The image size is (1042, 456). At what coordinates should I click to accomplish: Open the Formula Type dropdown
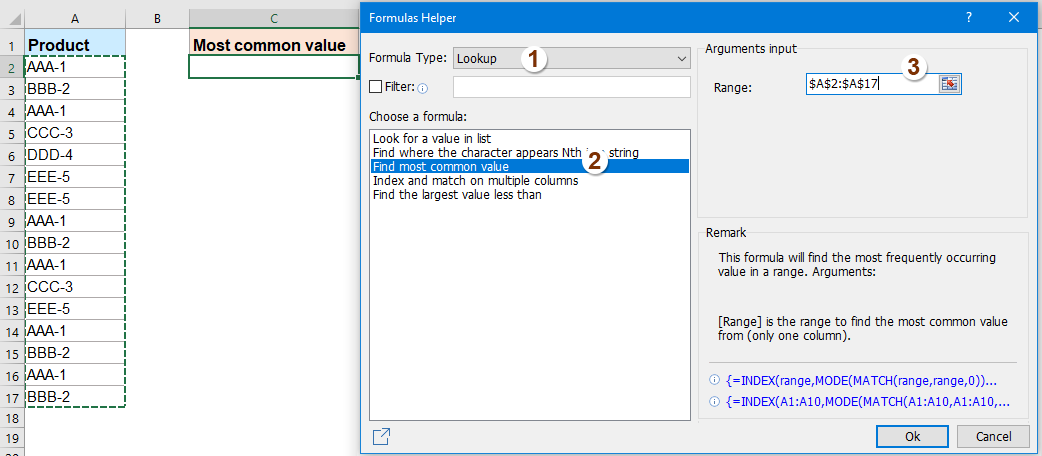click(x=571, y=58)
